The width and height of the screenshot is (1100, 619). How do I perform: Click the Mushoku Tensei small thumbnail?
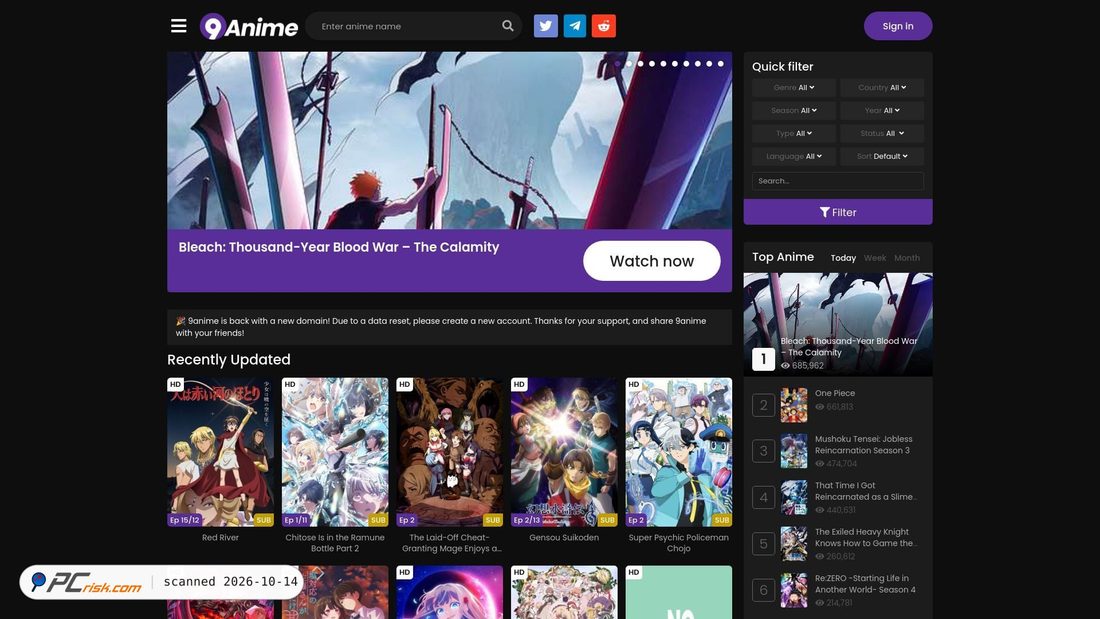794,451
